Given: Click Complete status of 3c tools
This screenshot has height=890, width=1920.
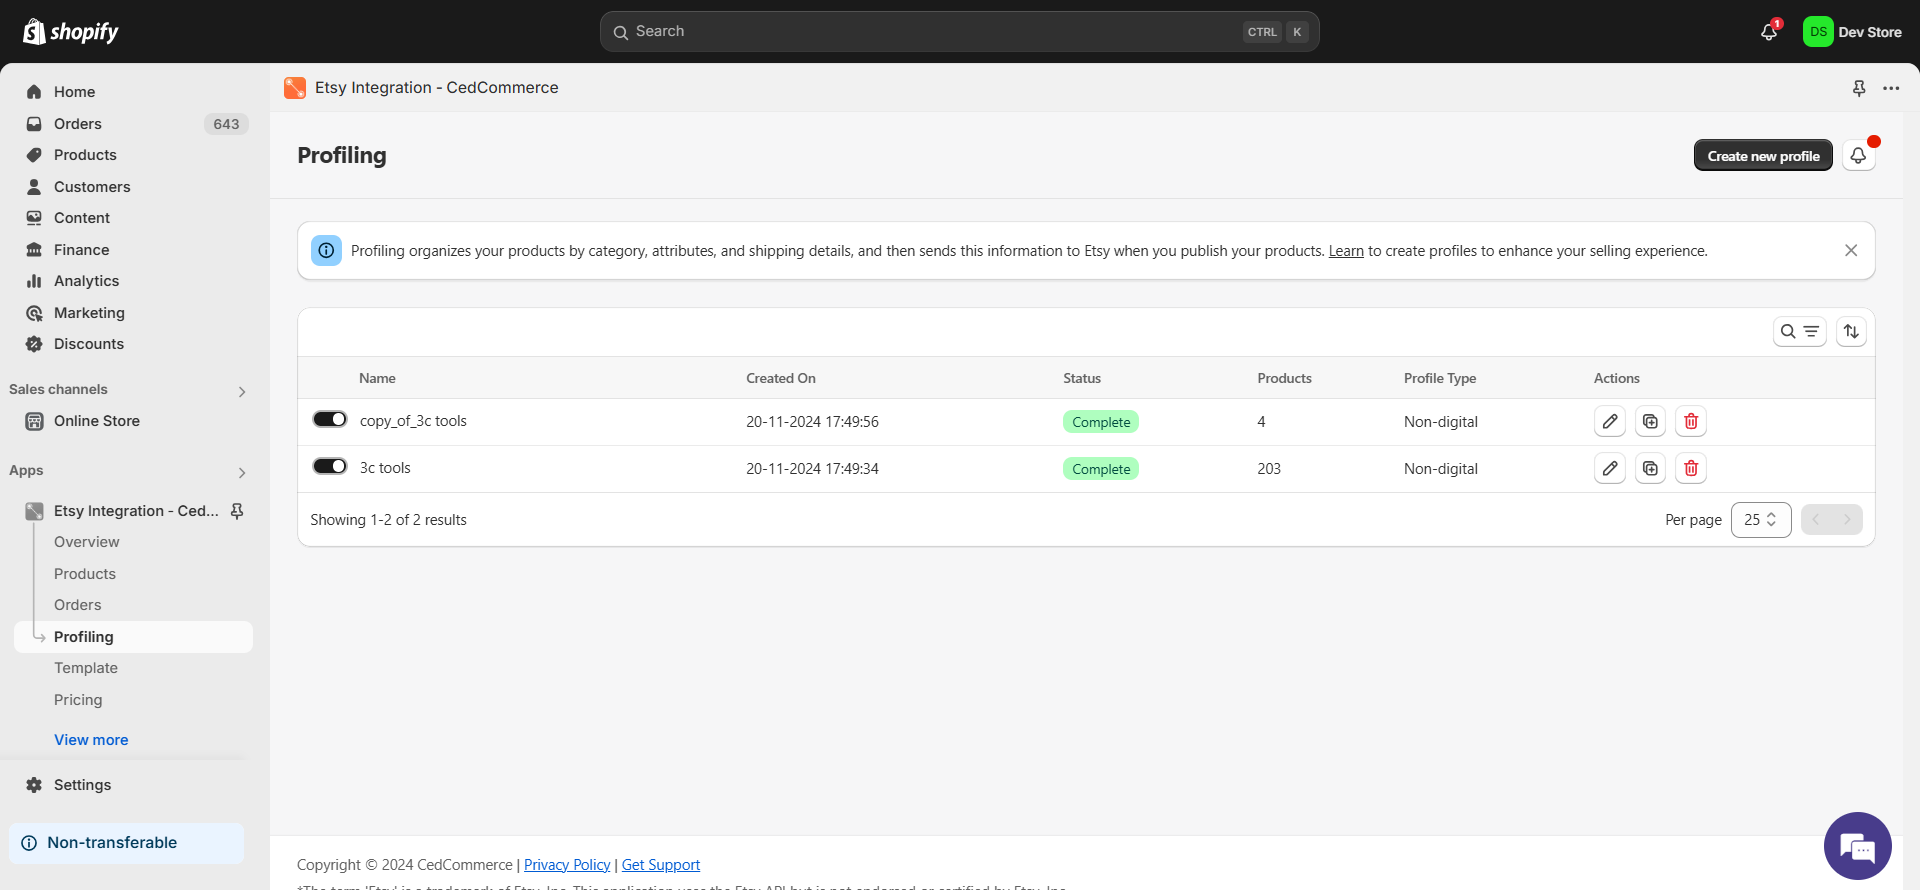Looking at the screenshot, I should click(1101, 469).
